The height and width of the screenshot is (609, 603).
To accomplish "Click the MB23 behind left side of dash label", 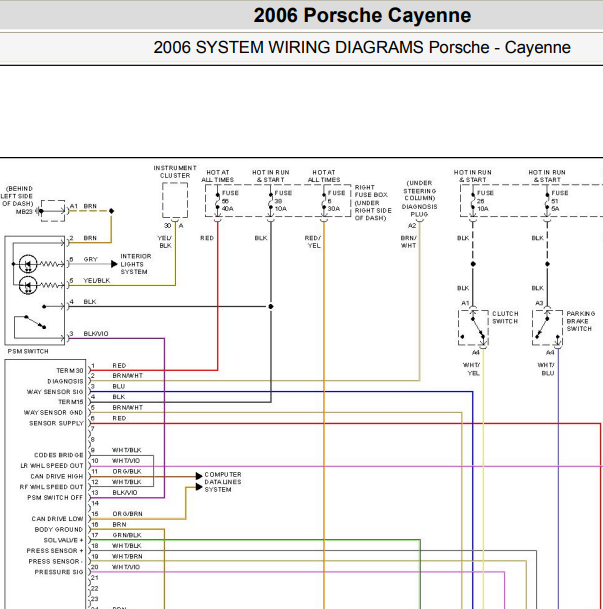I will (17, 200).
